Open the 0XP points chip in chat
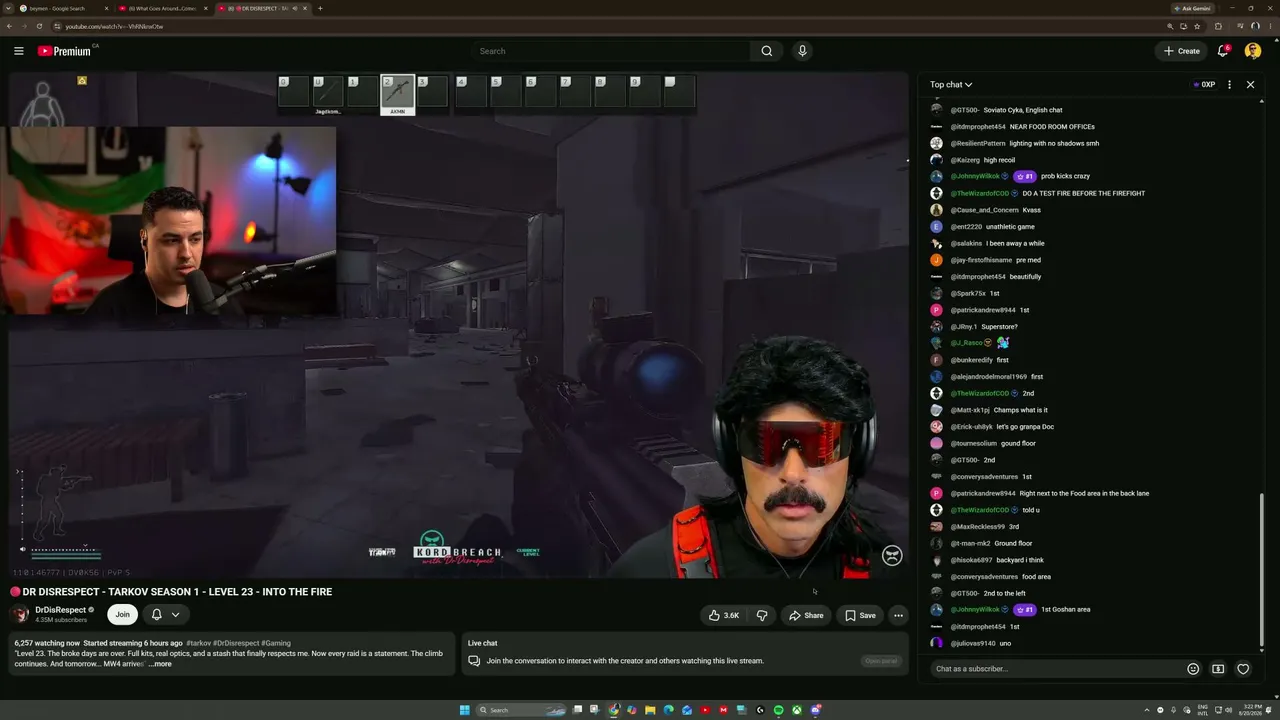Image resolution: width=1280 pixels, height=720 pixels. pyautogui.click(x=1204, y=85)
